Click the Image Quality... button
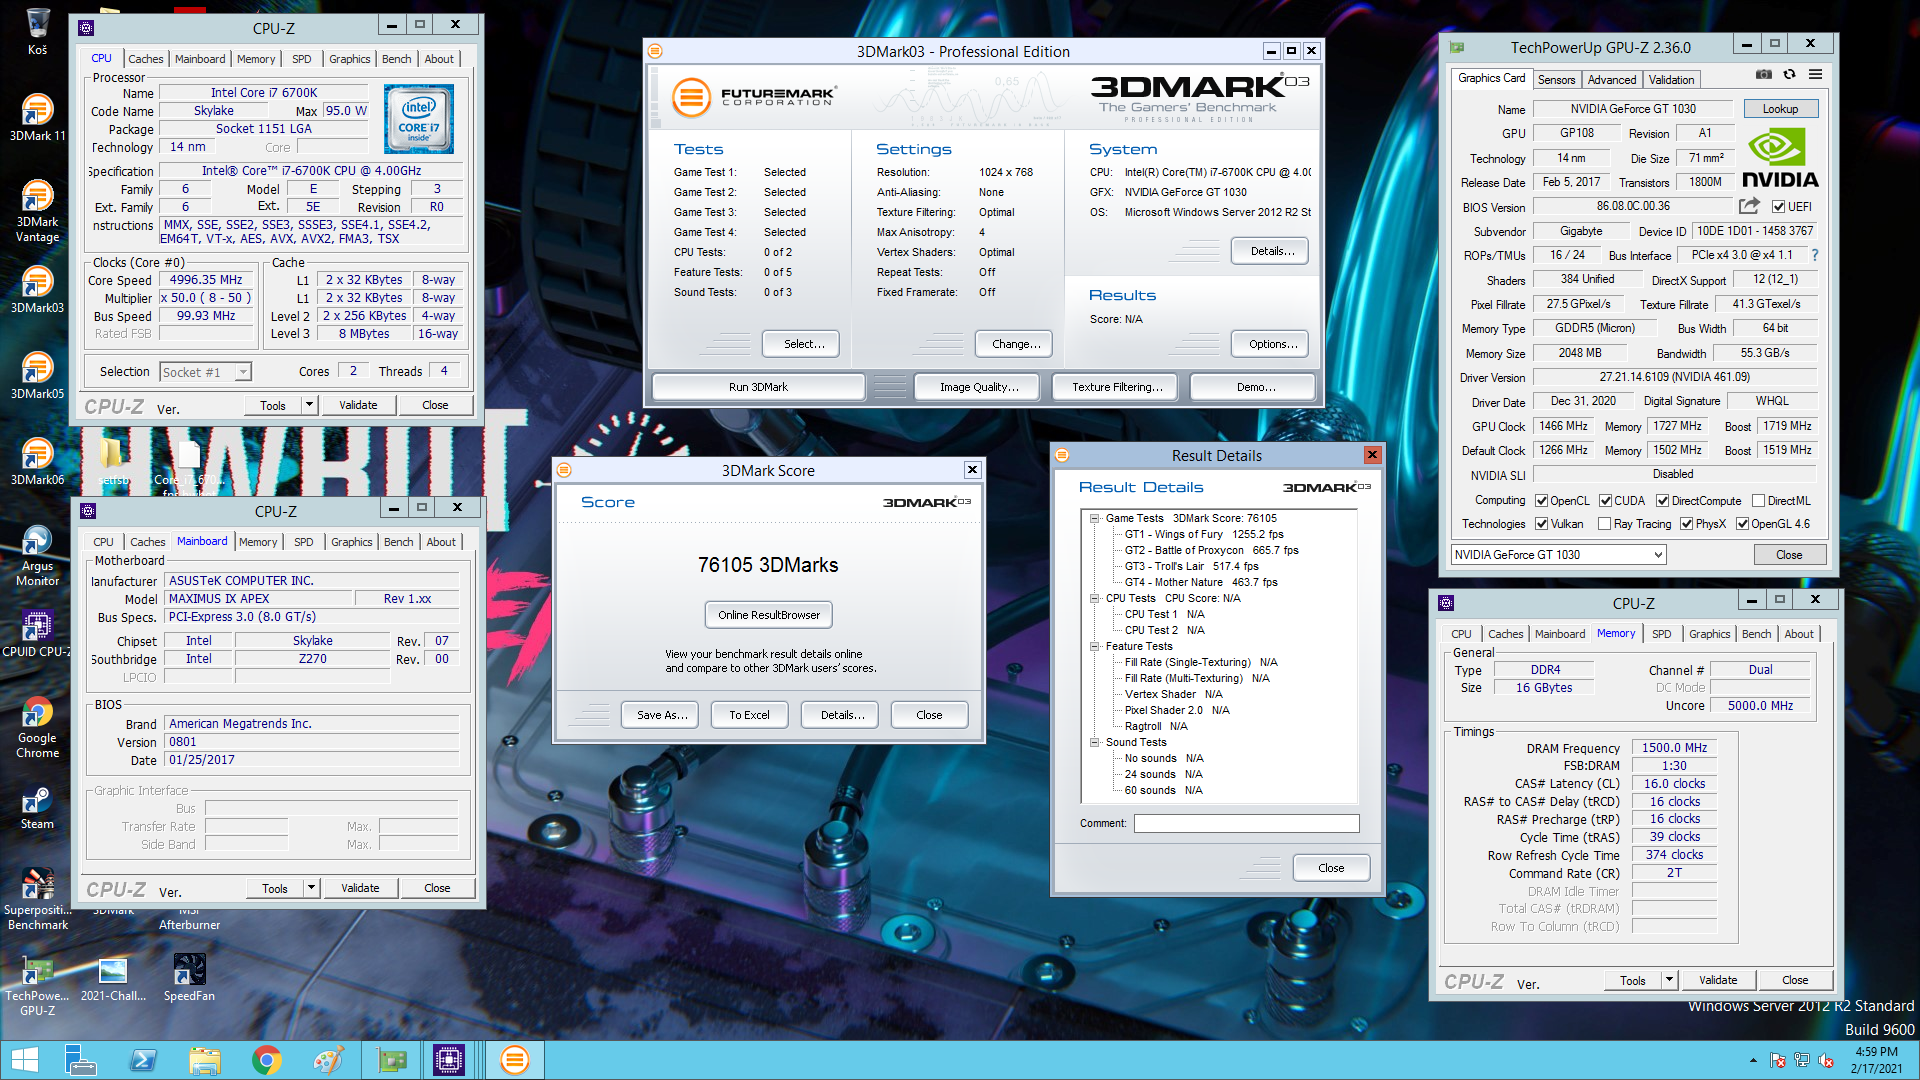1920x1080 pixels. click(x=979, y=387)
